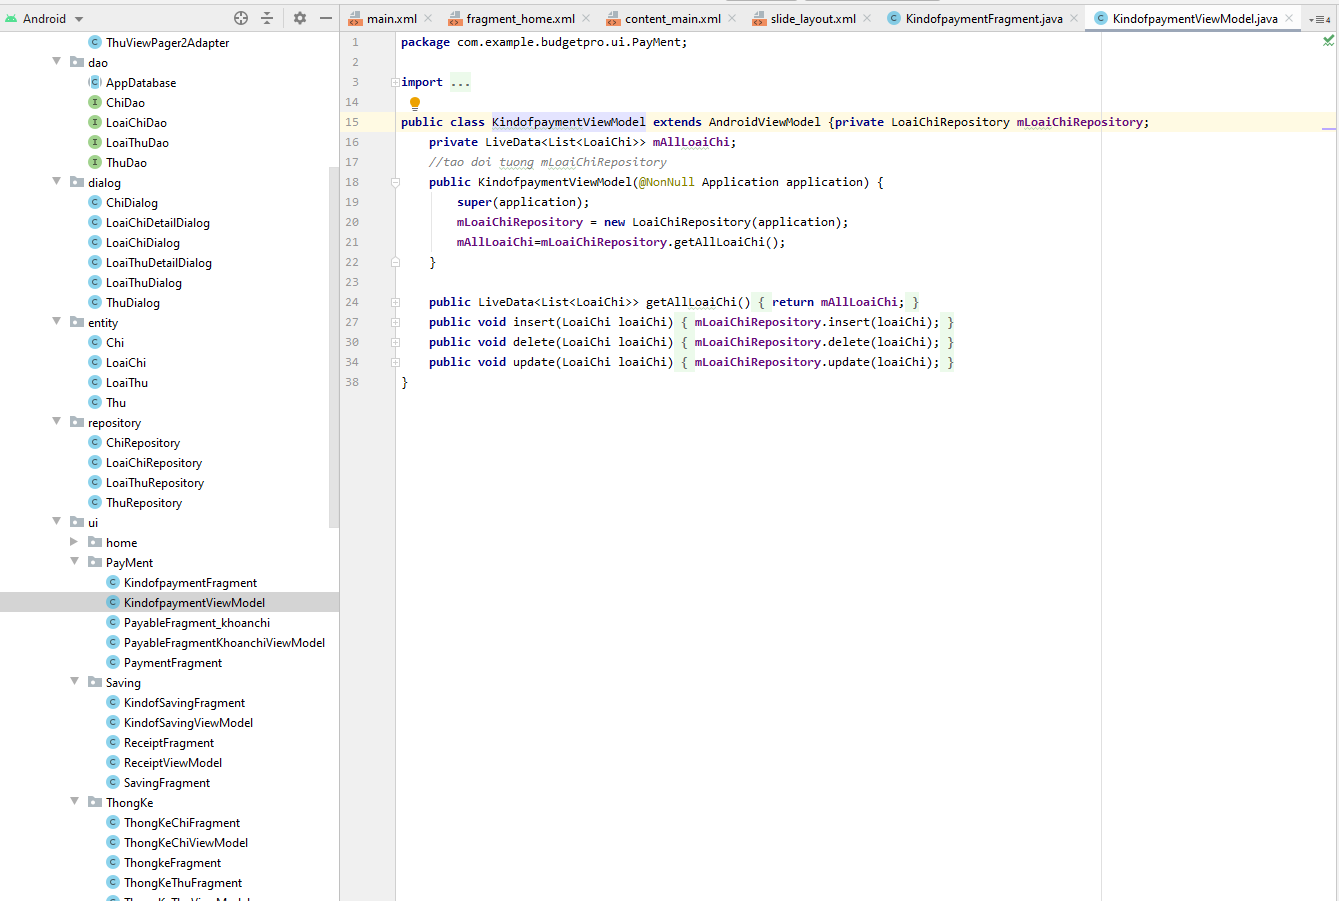1339x901 pixels.
Task: Expand insert method fold on line 27
Action: point(395,322)
